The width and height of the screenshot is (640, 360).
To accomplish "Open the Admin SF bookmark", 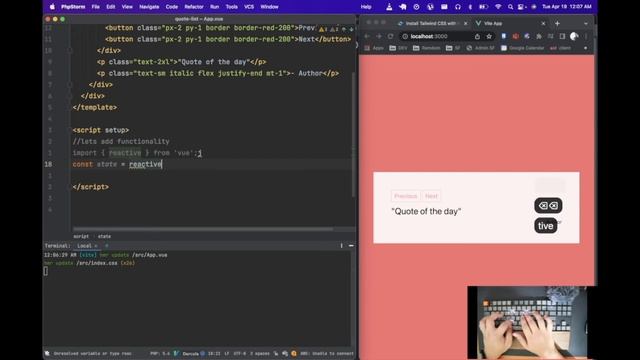I will coord(480,48).
